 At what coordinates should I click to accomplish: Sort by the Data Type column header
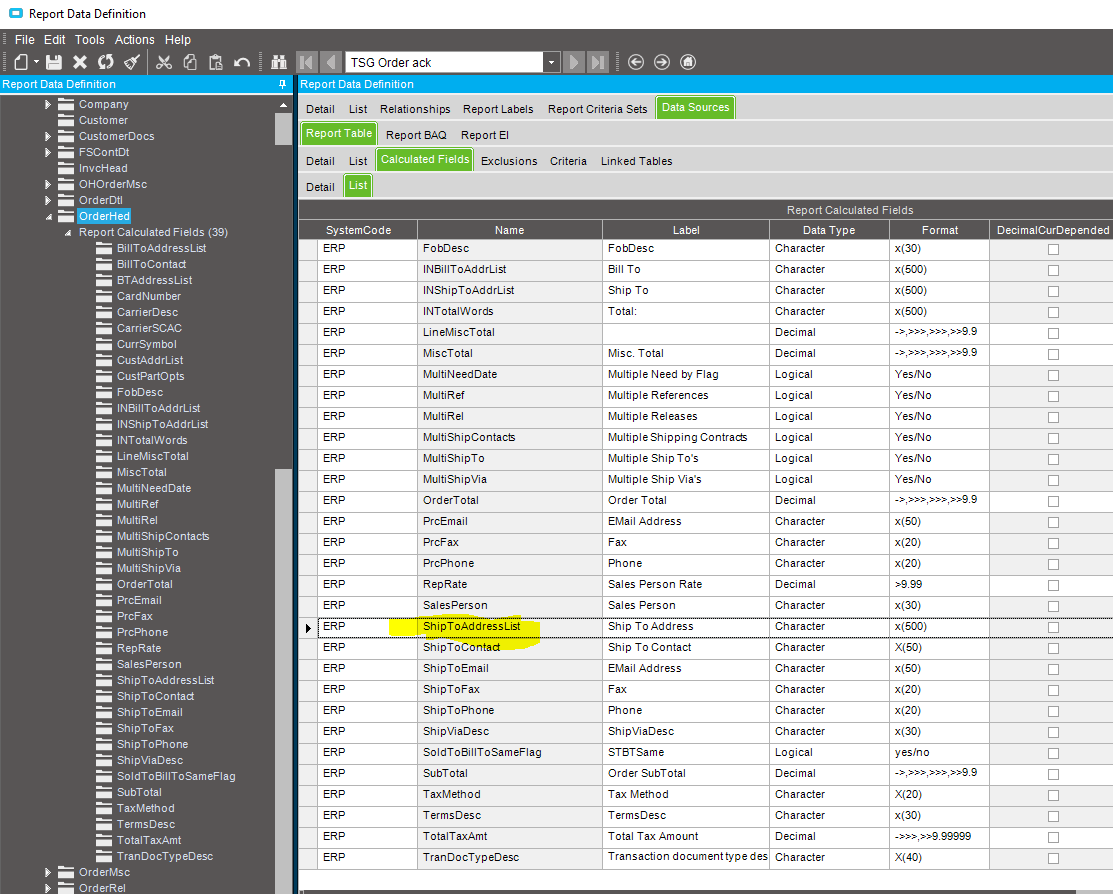tap(828, 230)
